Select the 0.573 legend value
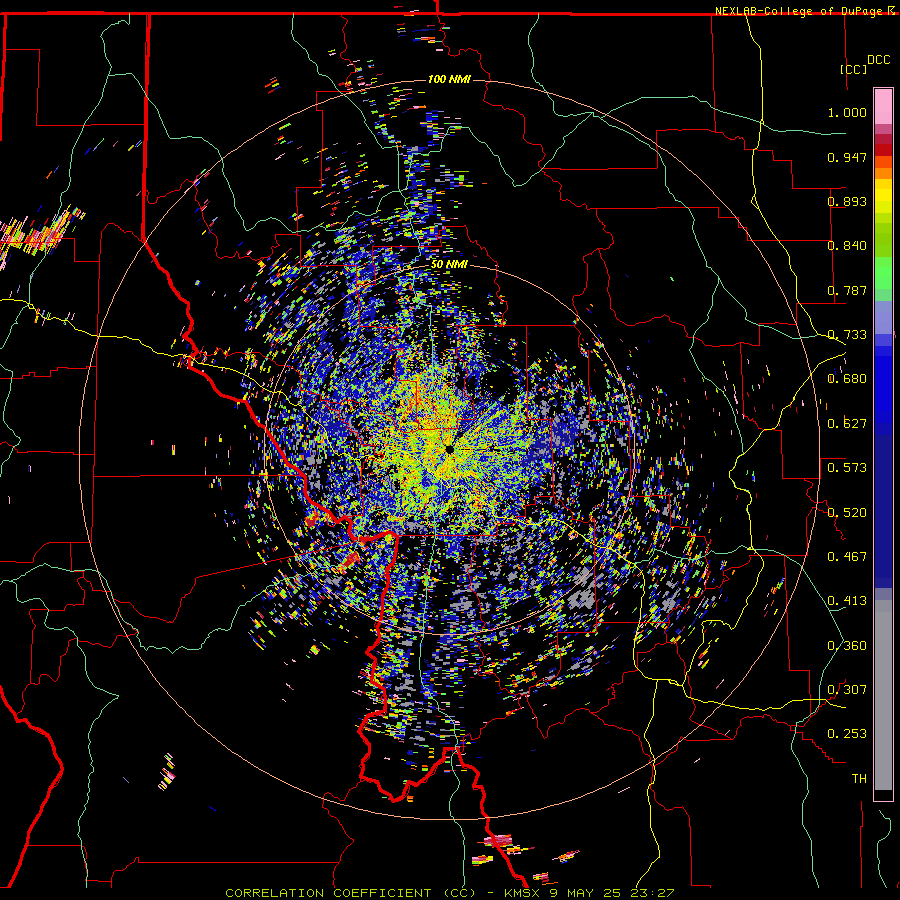Image resolution: width=900 pixels, height=900 pixels. pyautogui.click(x=847, y=468)
